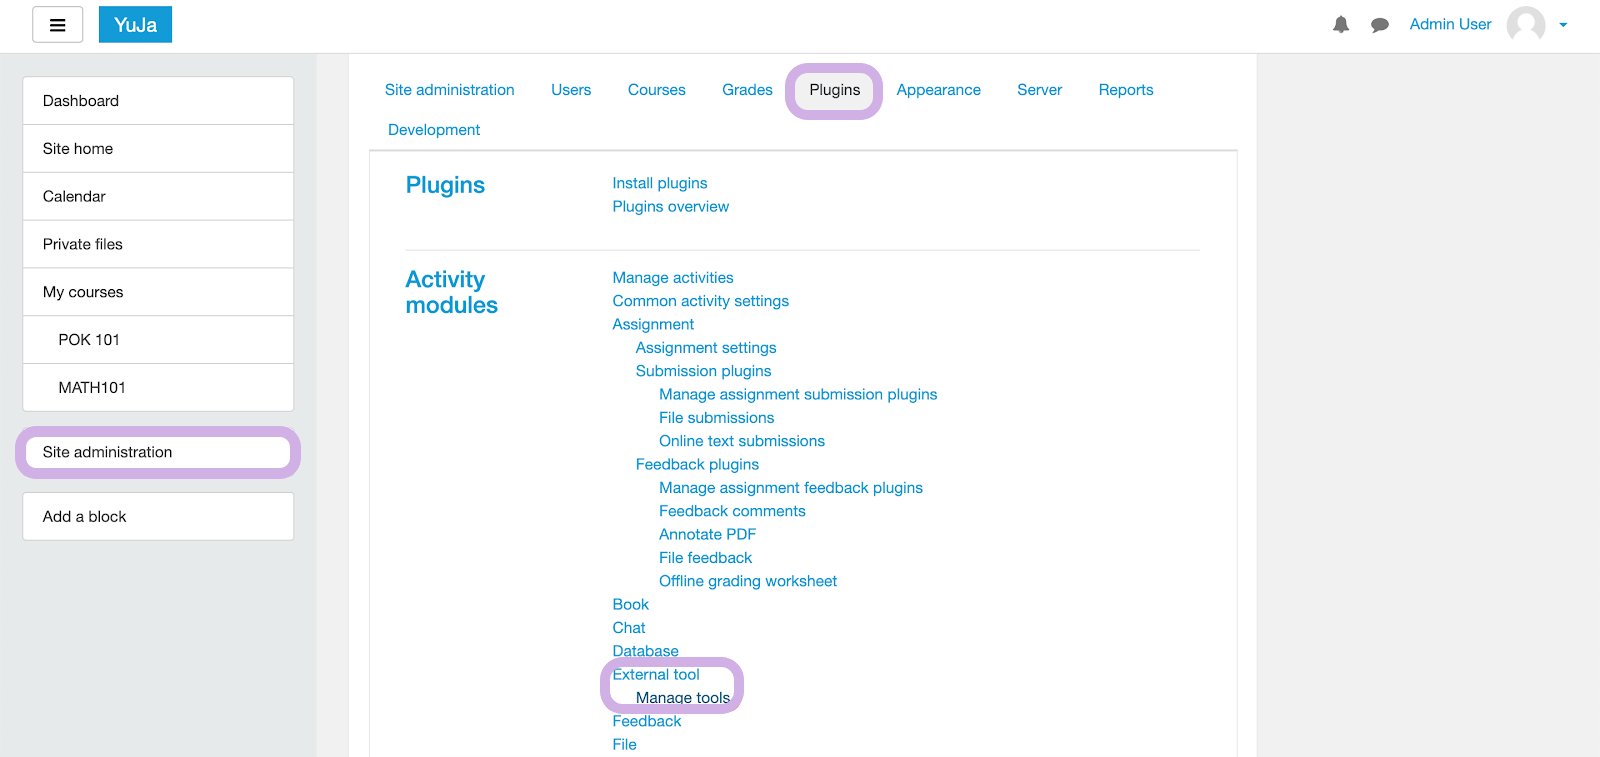Image resolution: width=1600 pixels, height=757 pixels.
Task: Select the Development tab
Action: click(x=434, y=130)
